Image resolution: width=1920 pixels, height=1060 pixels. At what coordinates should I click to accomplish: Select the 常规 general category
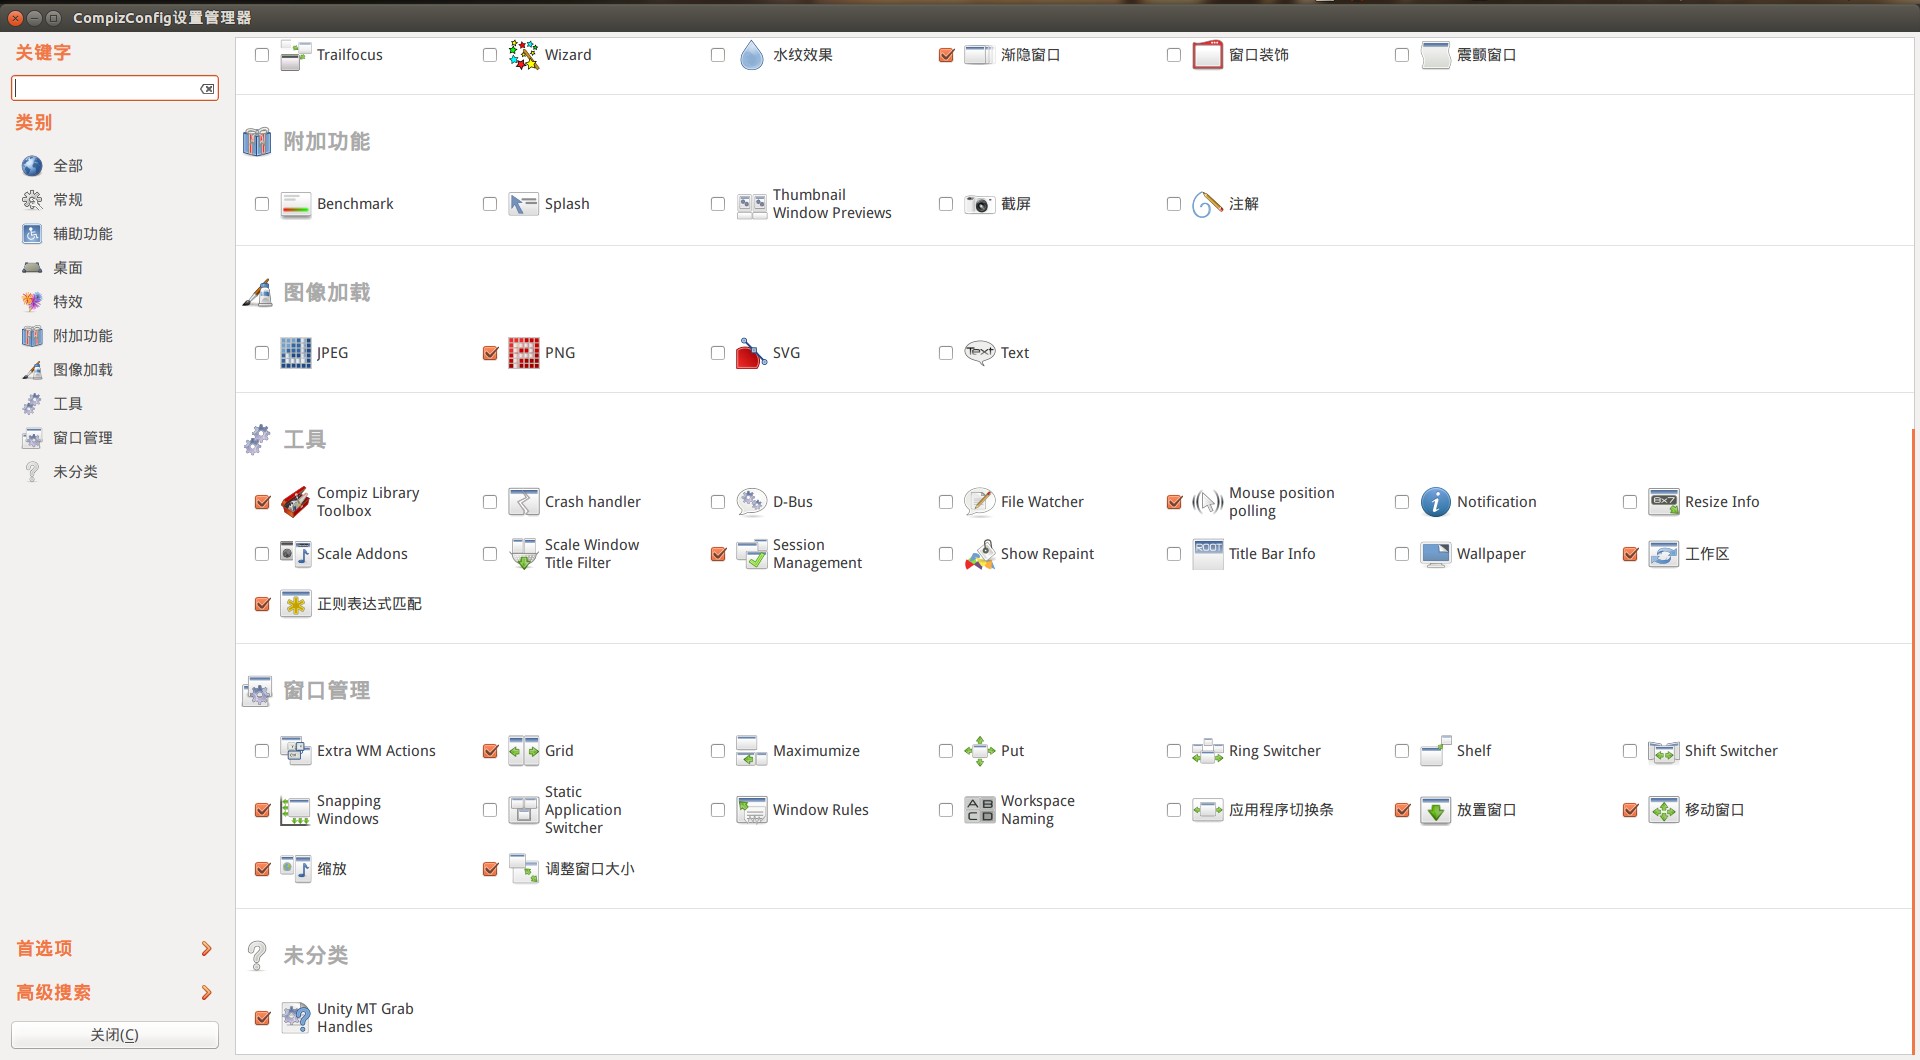click(67, 200)
